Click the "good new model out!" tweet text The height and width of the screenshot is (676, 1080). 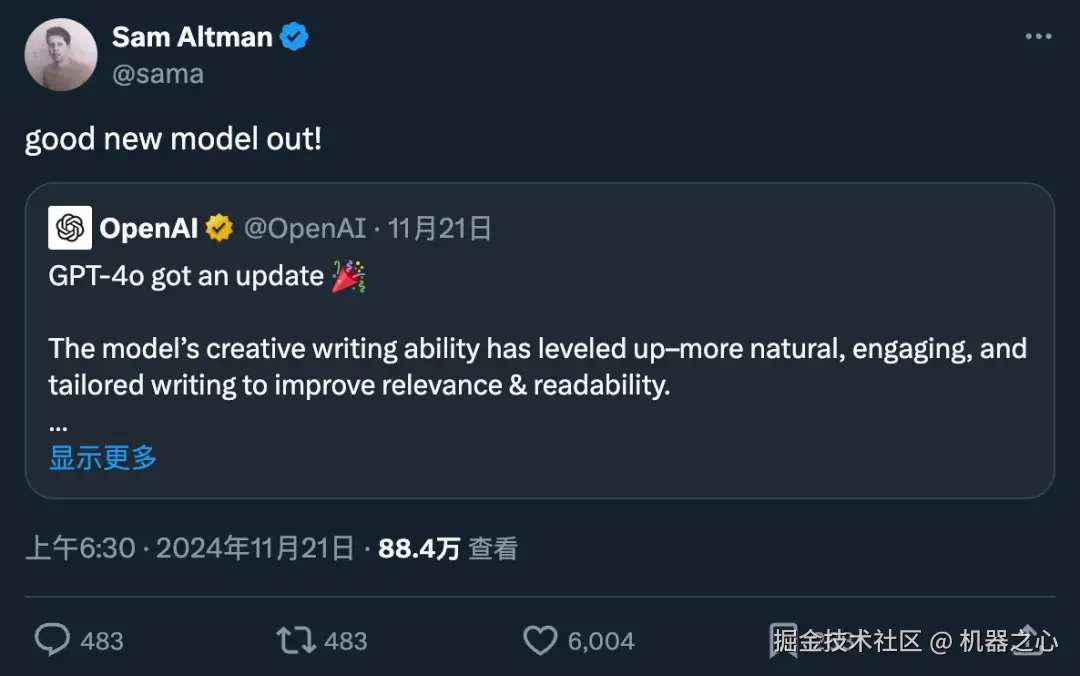point(173,138)
